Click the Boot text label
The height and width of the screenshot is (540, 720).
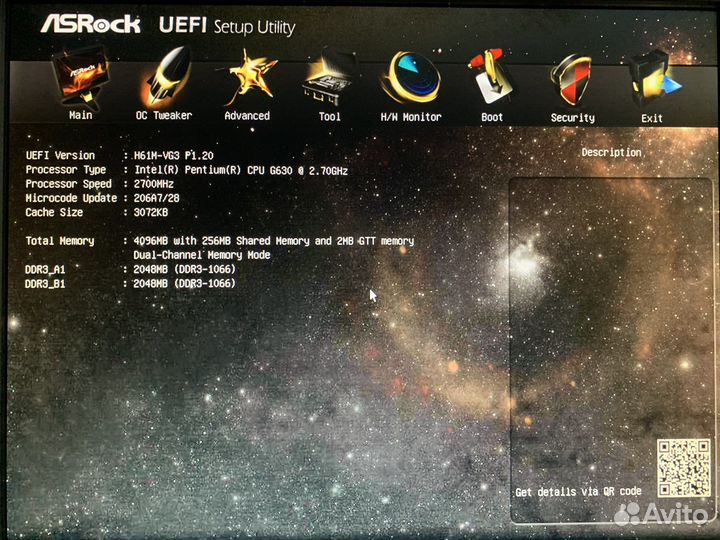(491, 117)
